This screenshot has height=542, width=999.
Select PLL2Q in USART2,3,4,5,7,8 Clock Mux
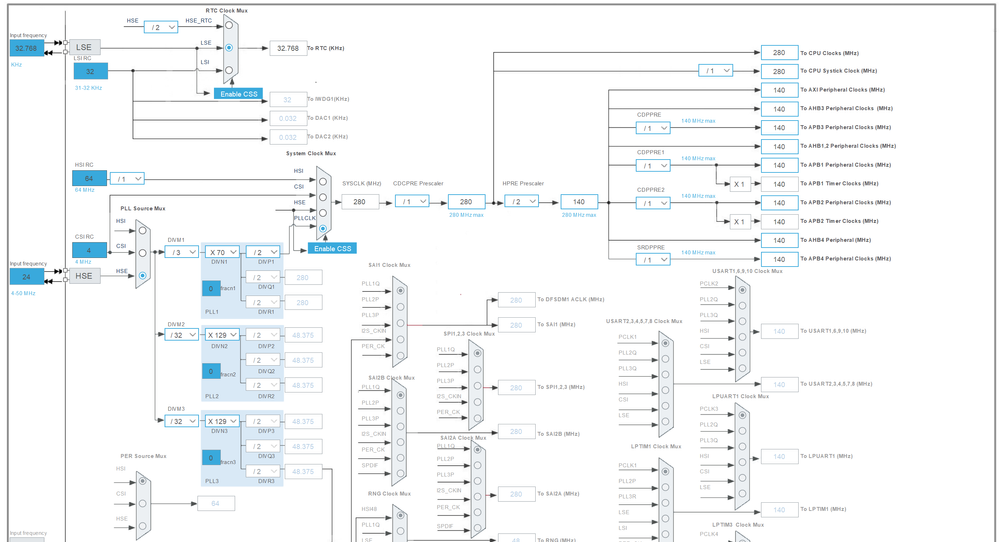(x=665, y=359)
